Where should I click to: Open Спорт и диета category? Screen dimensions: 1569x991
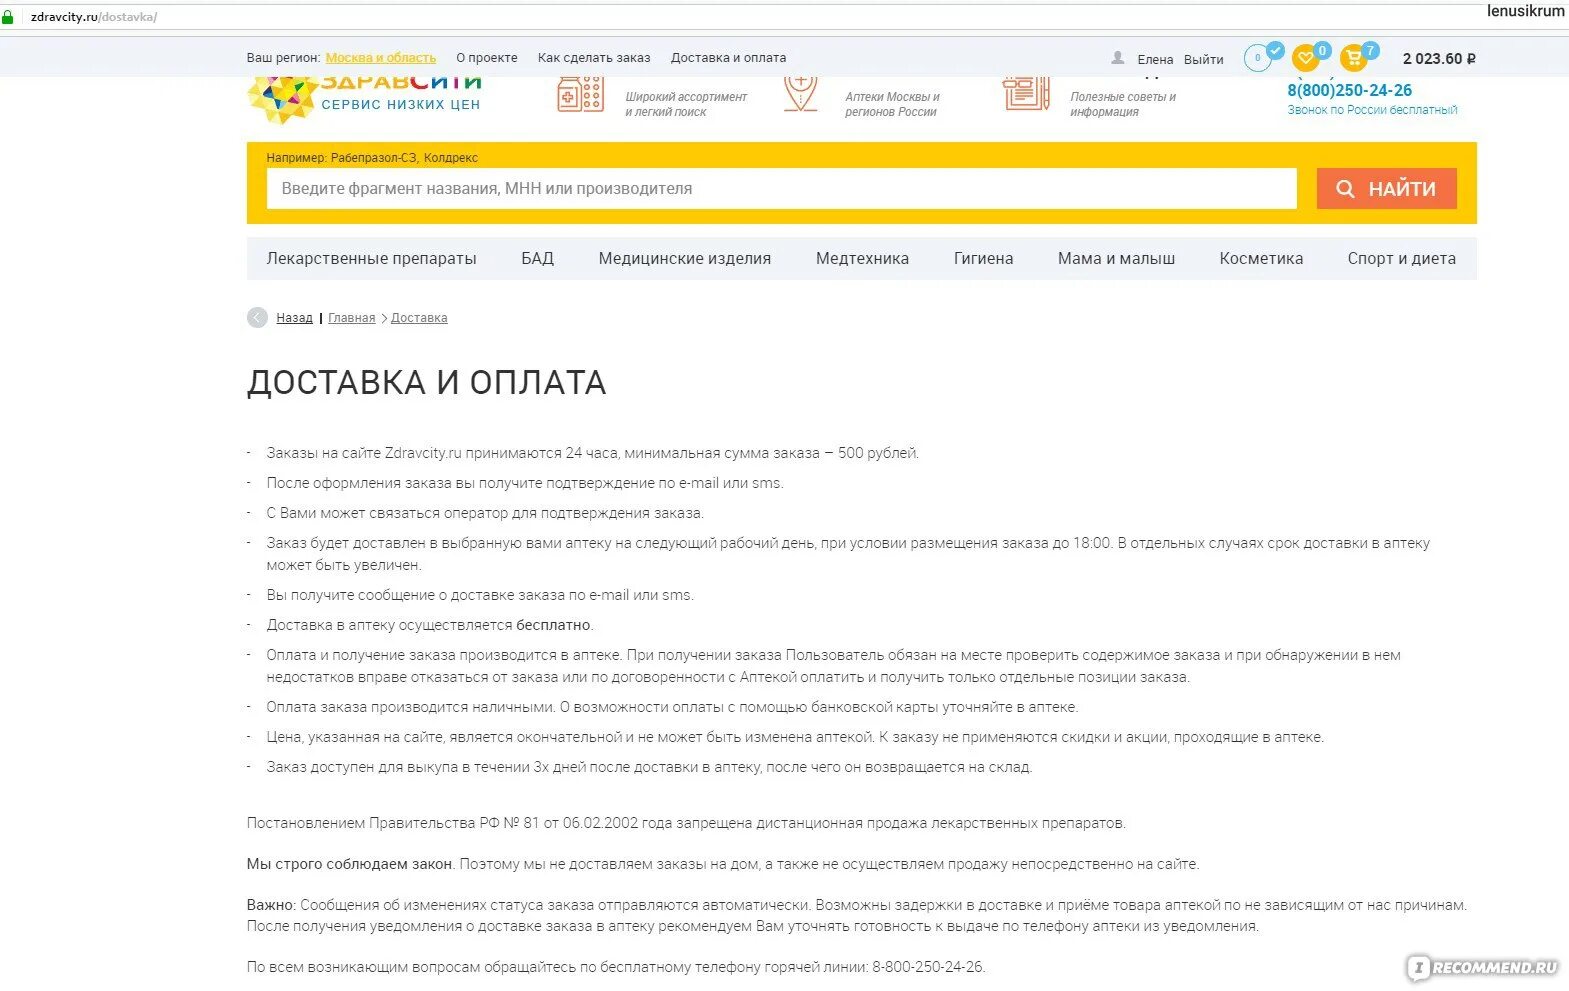coord(1401,258)
